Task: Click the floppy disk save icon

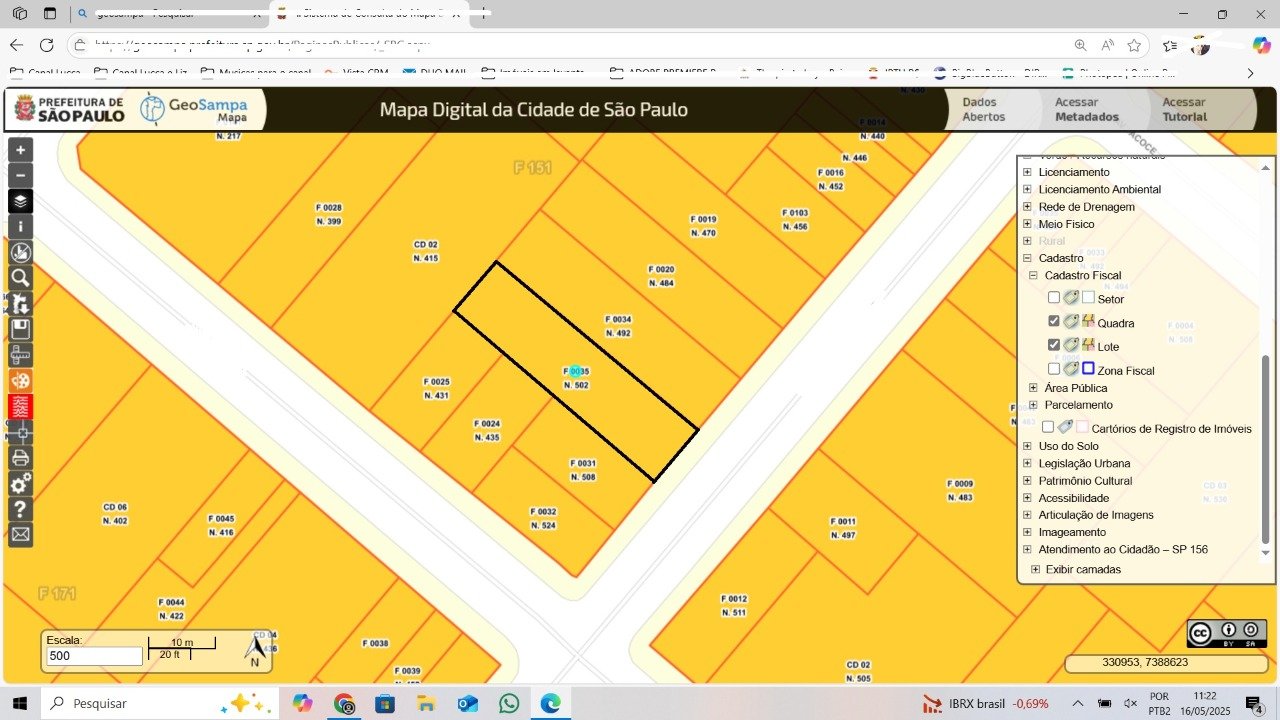Action: click(20, 329)
